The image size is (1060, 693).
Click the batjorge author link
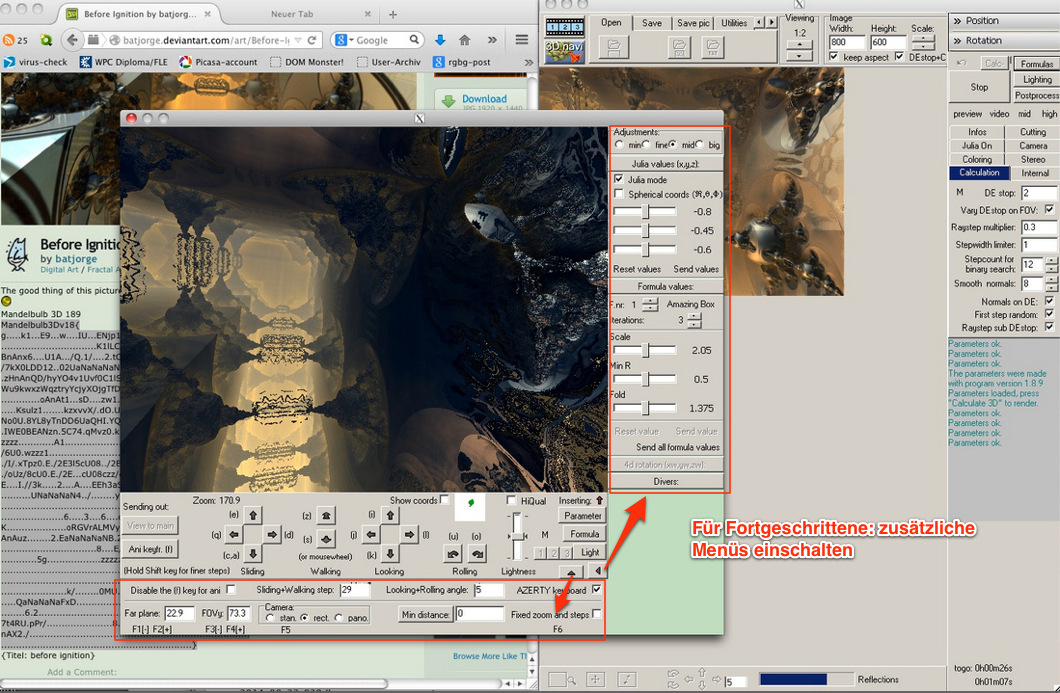[x=76, y=258]
